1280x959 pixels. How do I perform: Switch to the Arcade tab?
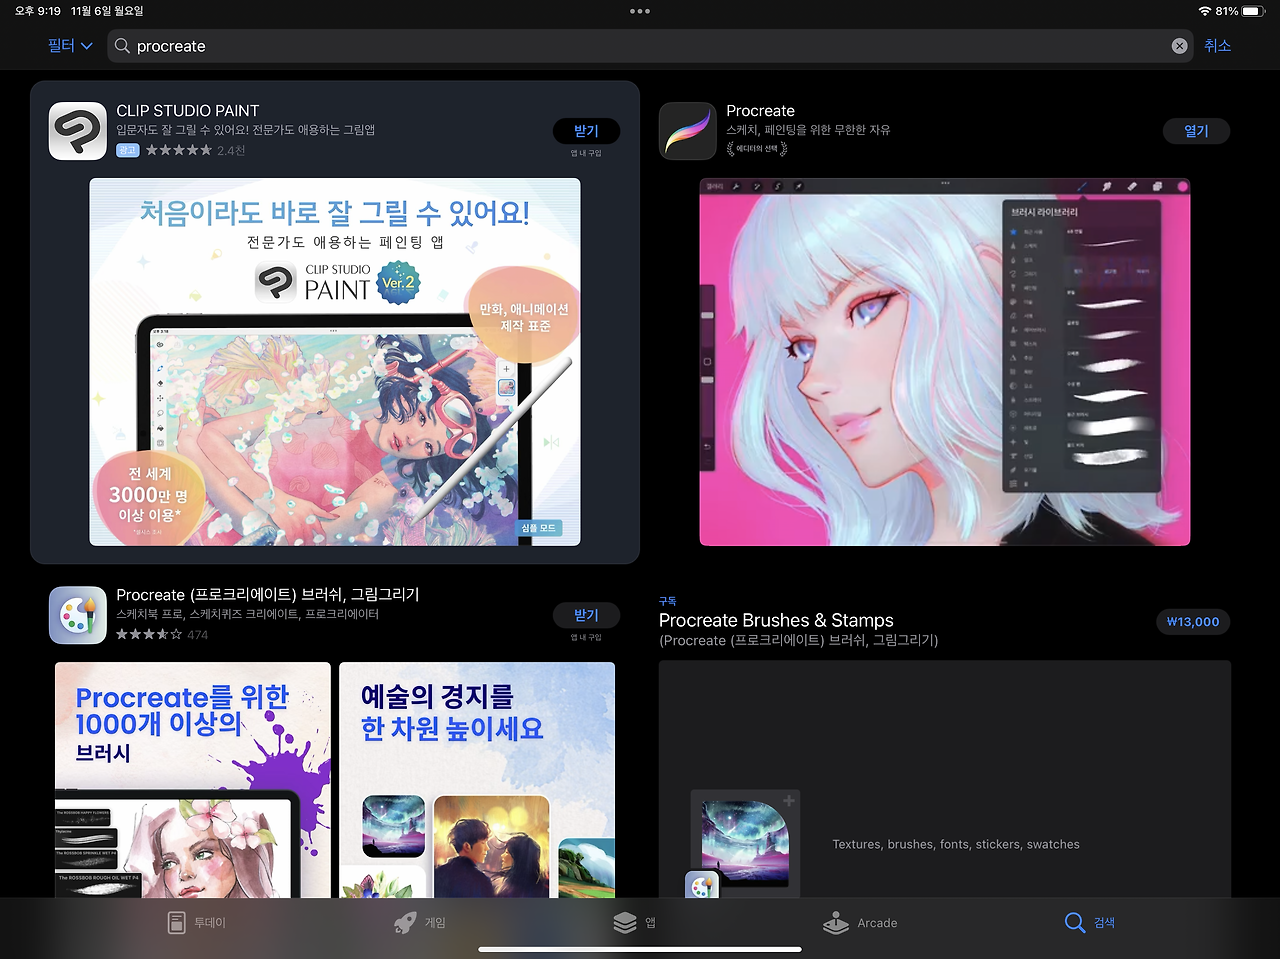(860, 922)
